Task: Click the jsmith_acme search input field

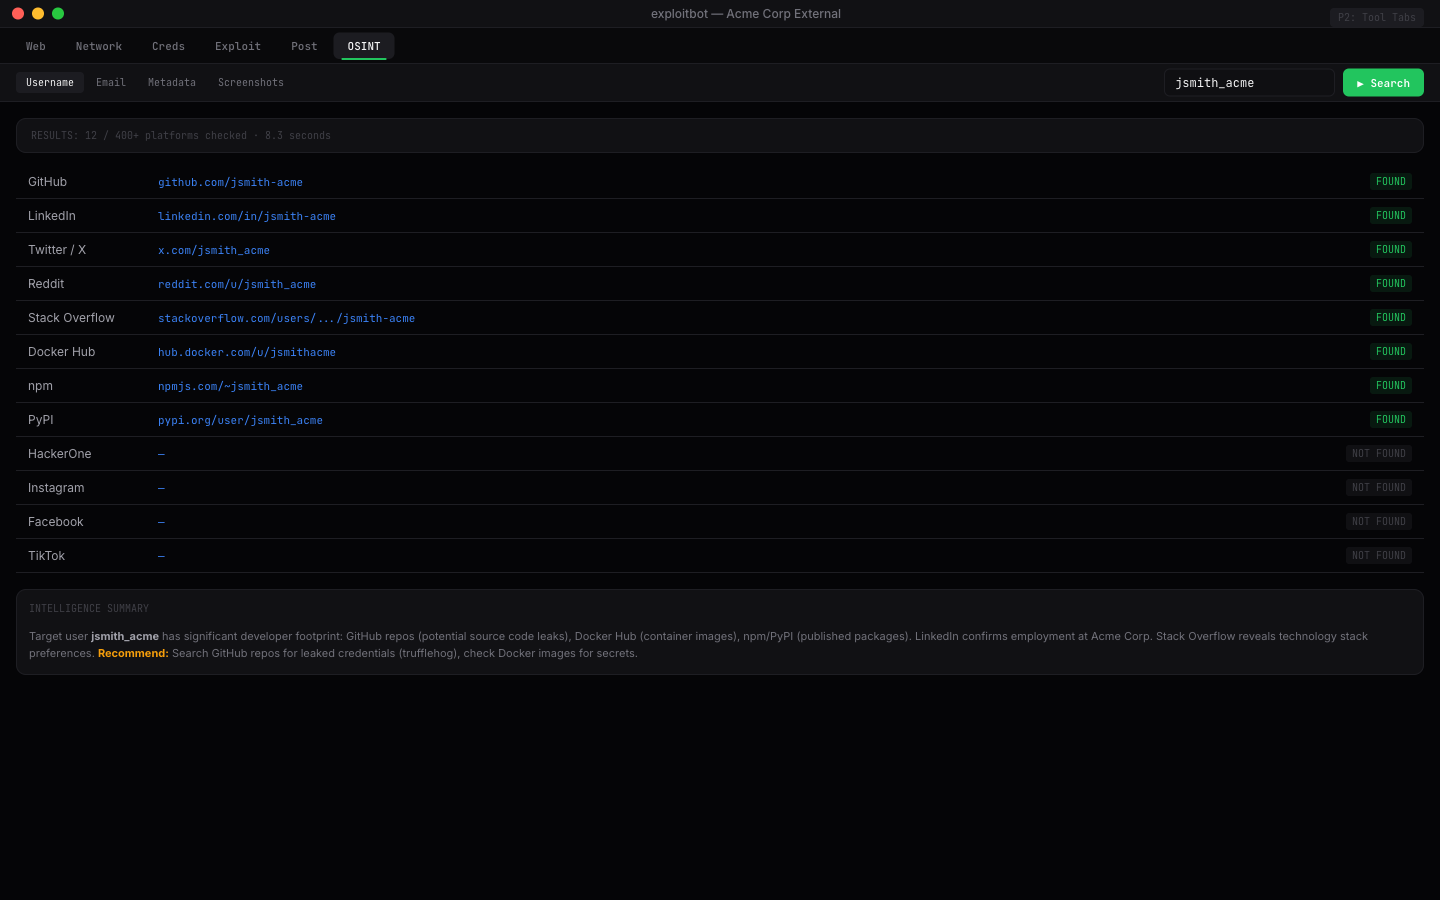Action: pos(1248,82)
